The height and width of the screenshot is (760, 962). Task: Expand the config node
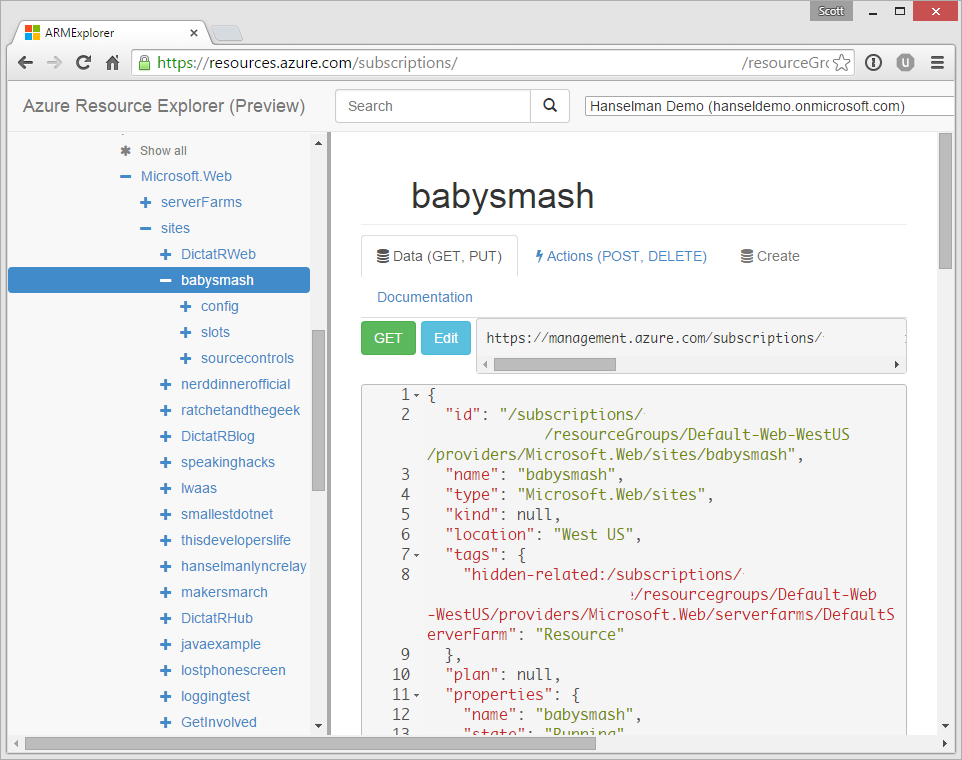click(186, 306)
